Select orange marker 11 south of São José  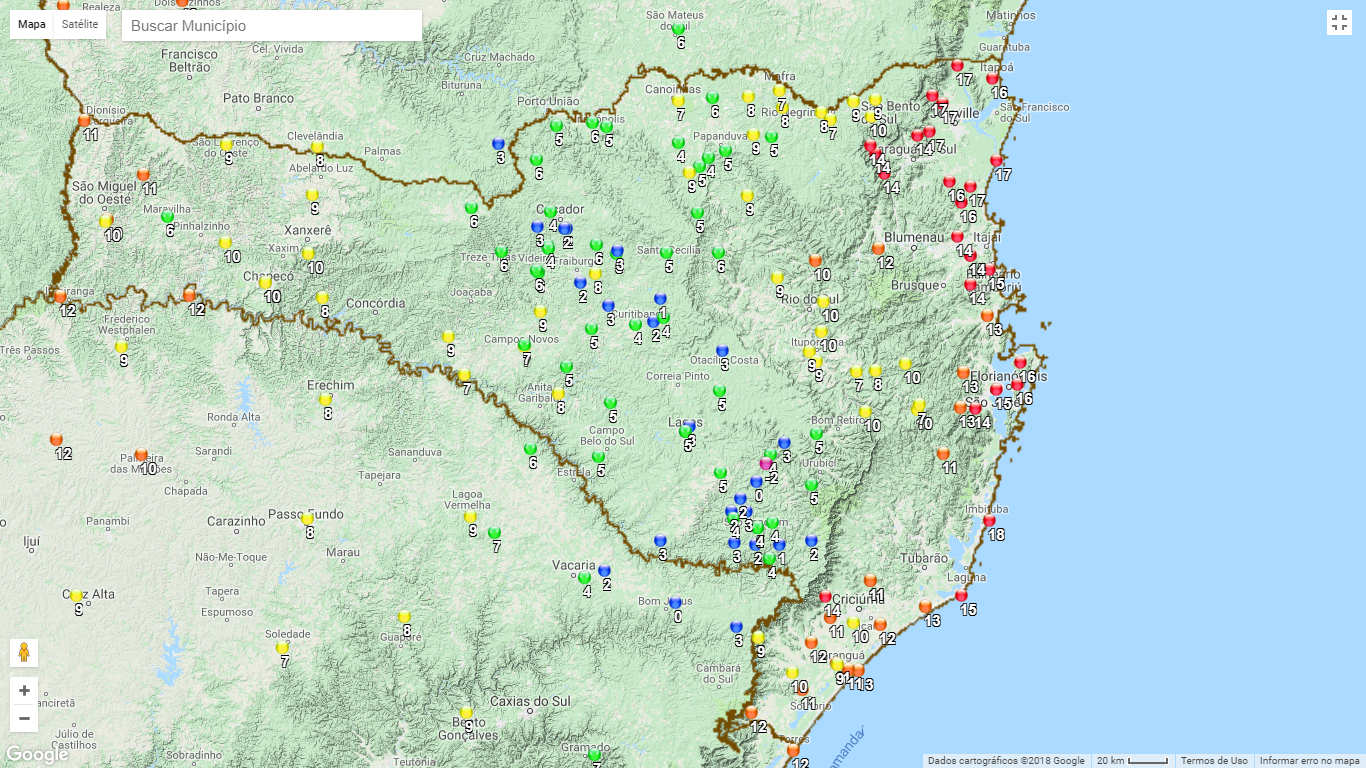click(x=943, y=454)
